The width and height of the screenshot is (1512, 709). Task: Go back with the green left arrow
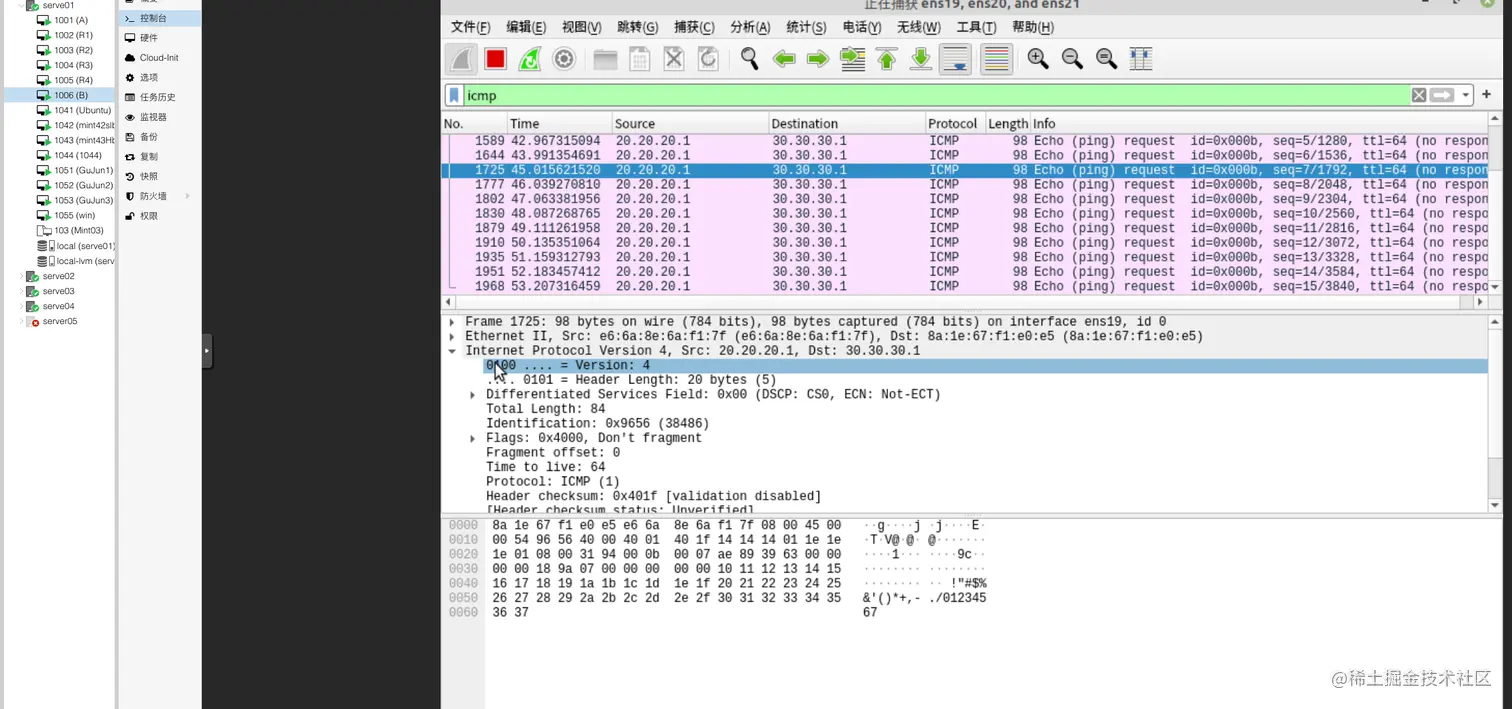tap(784, 59)
